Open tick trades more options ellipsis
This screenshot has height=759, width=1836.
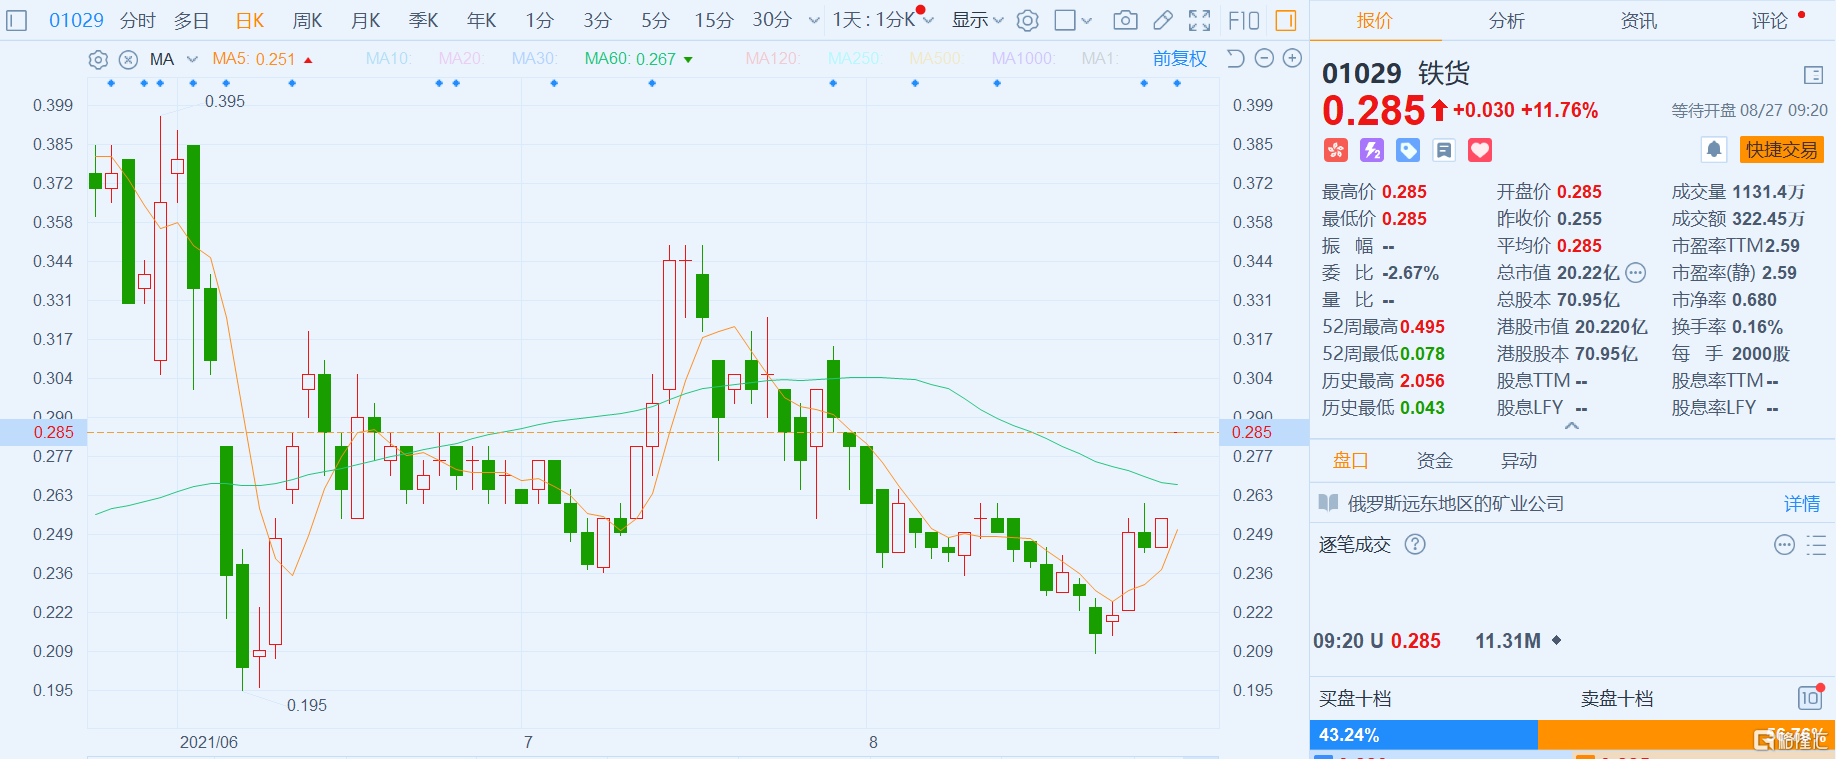[1784, 544]
